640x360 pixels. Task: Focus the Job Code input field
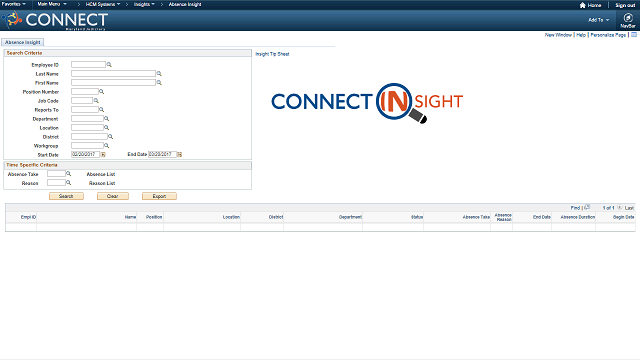tap(82, 100)
